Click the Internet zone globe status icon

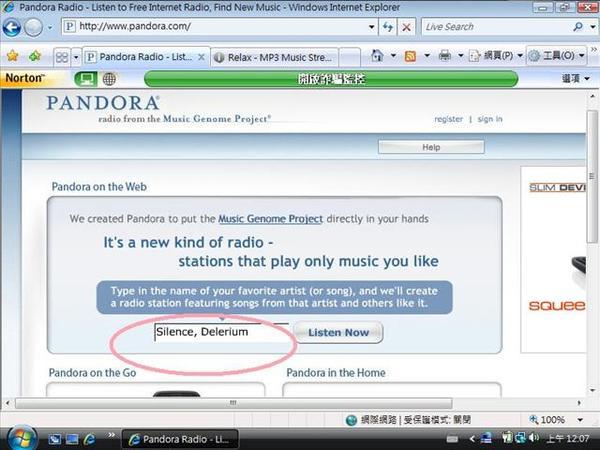[x=351, y=420]
